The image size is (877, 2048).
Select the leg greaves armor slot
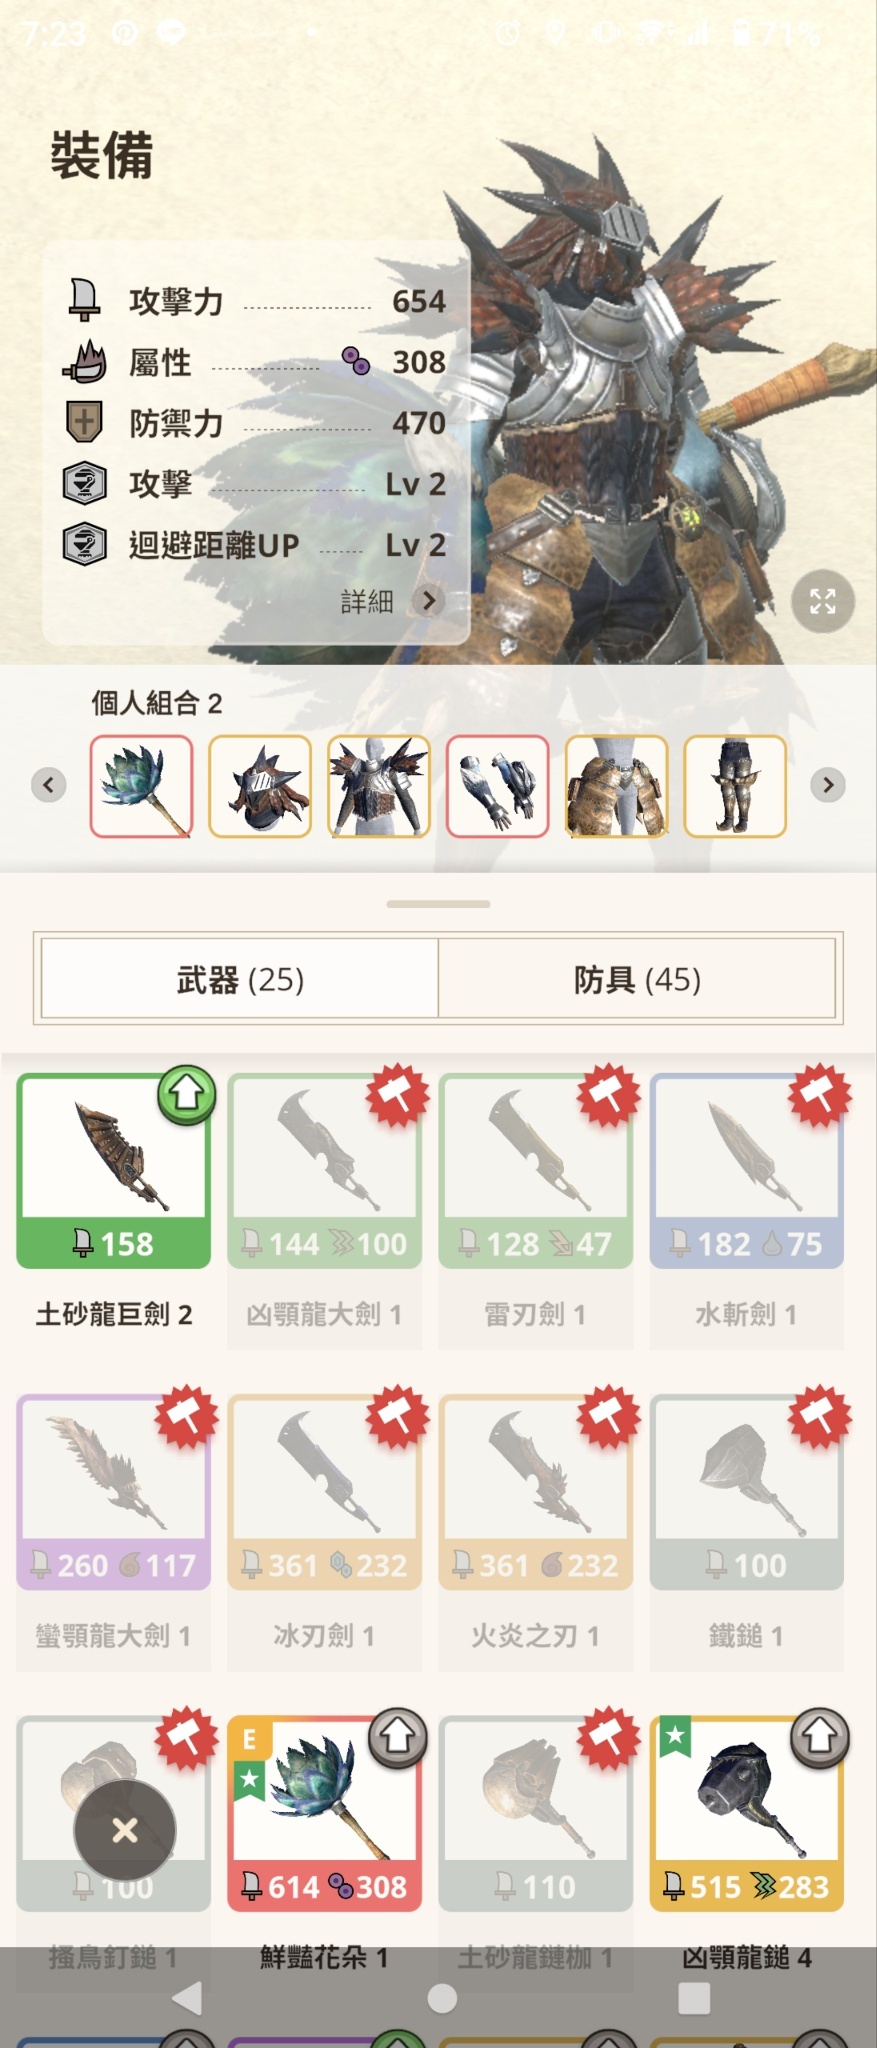[735, 786]
